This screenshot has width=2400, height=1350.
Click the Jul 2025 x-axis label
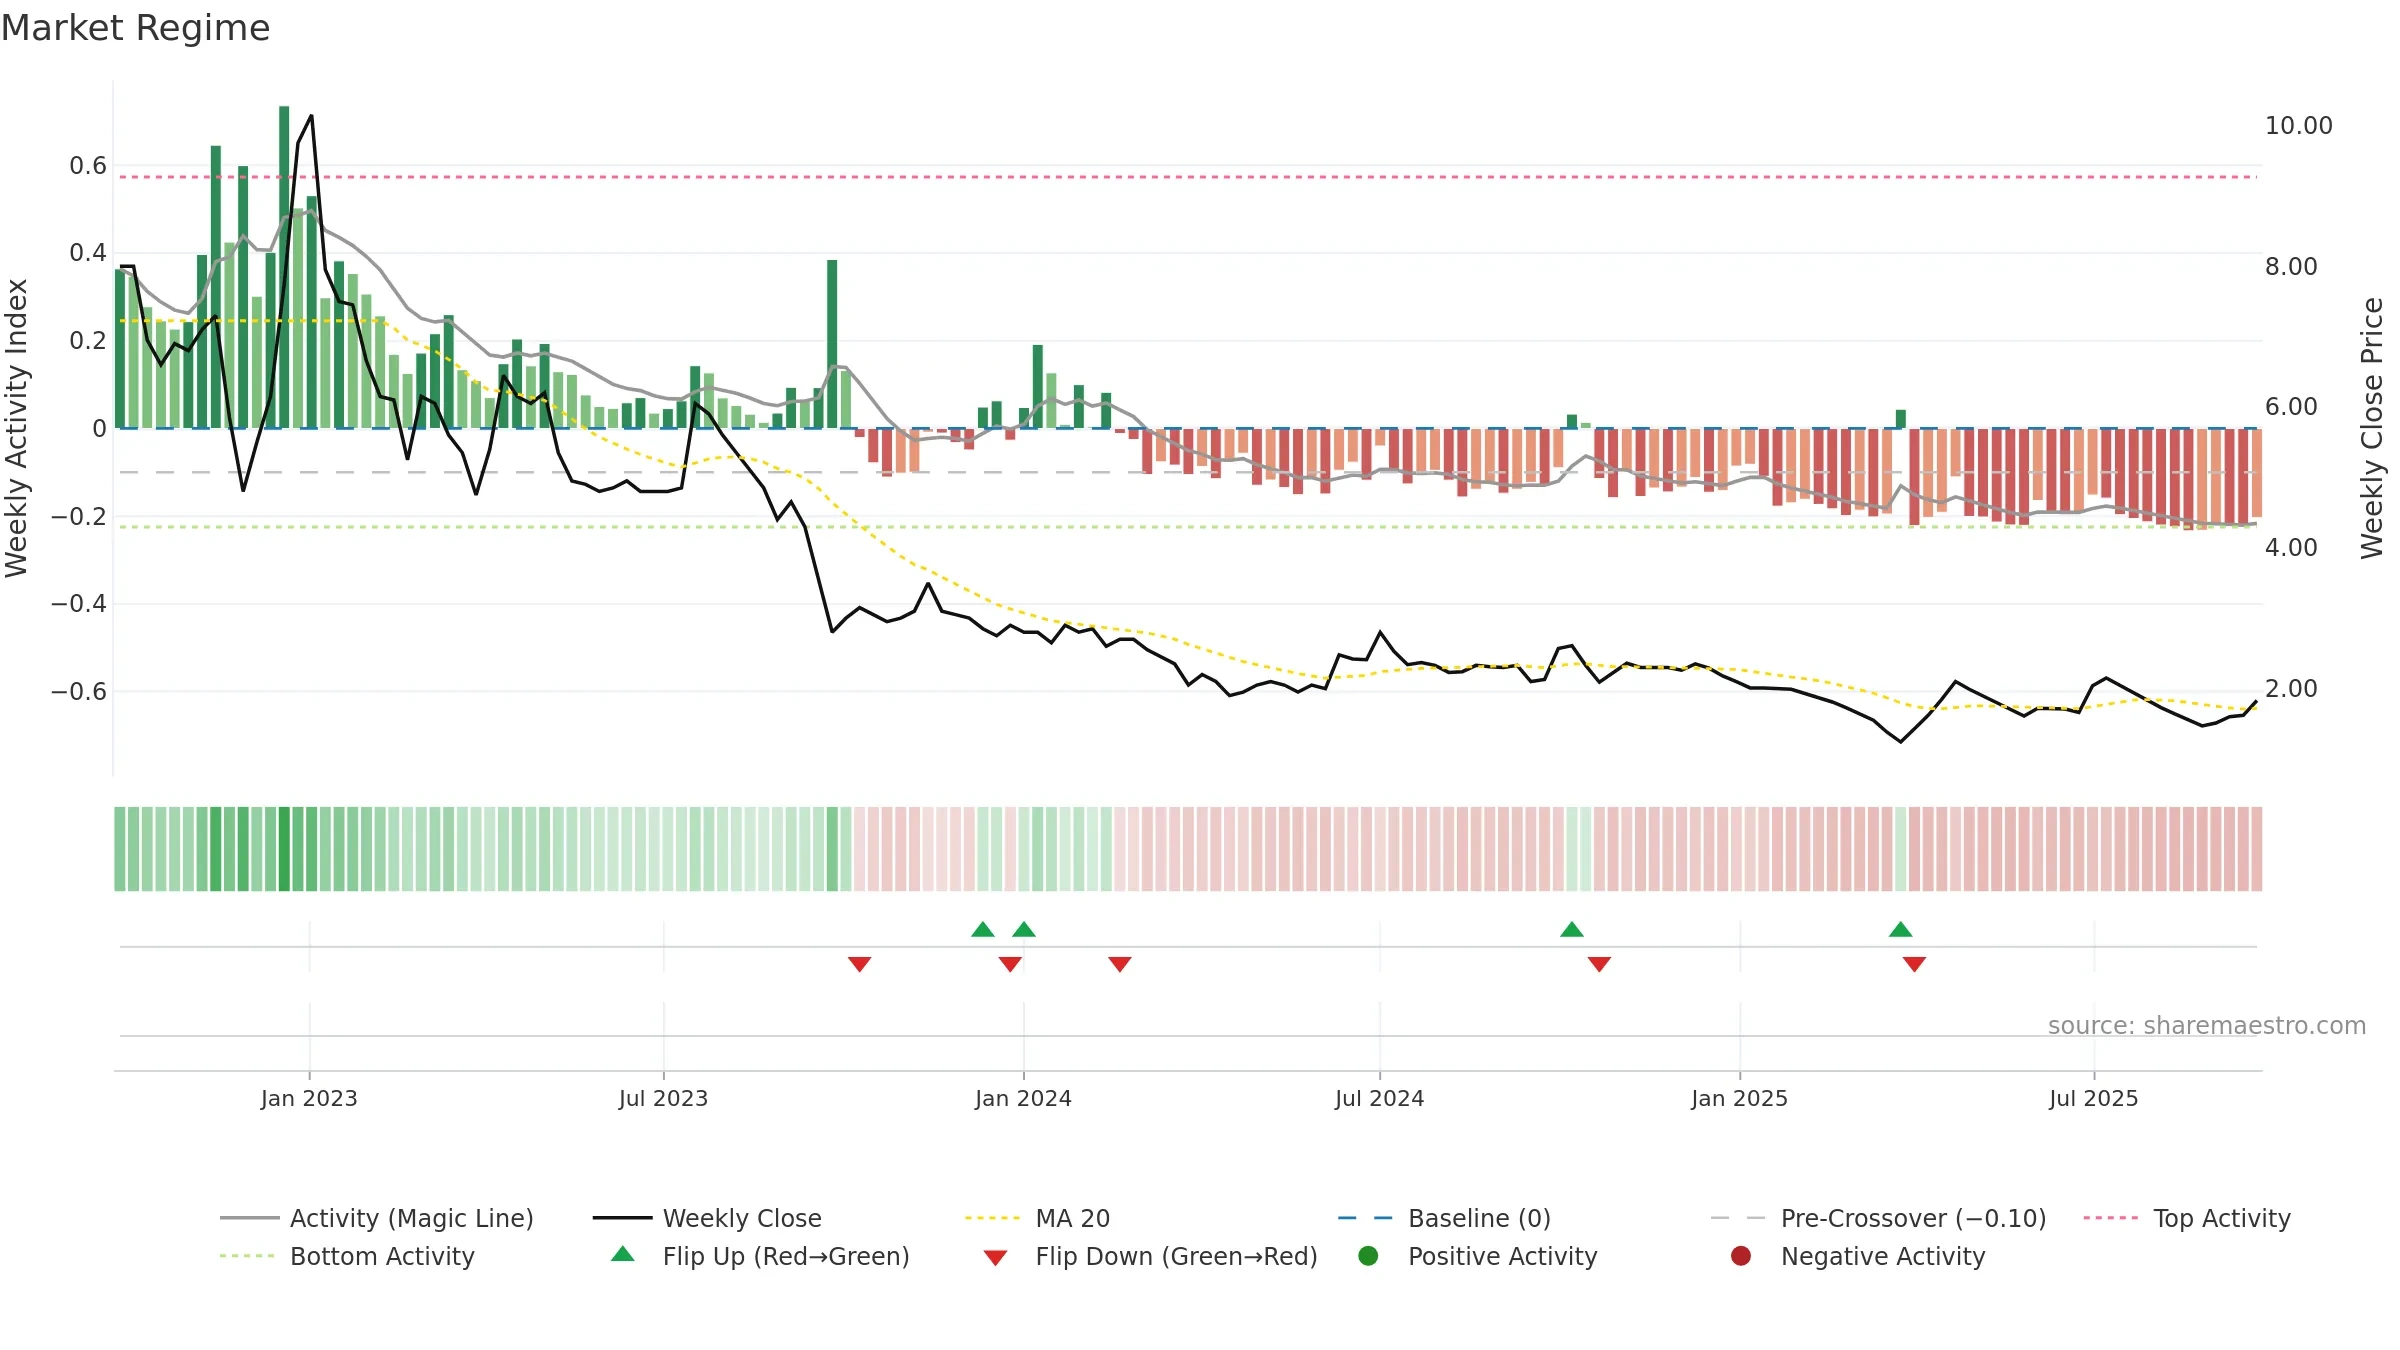point(2093,1098)
